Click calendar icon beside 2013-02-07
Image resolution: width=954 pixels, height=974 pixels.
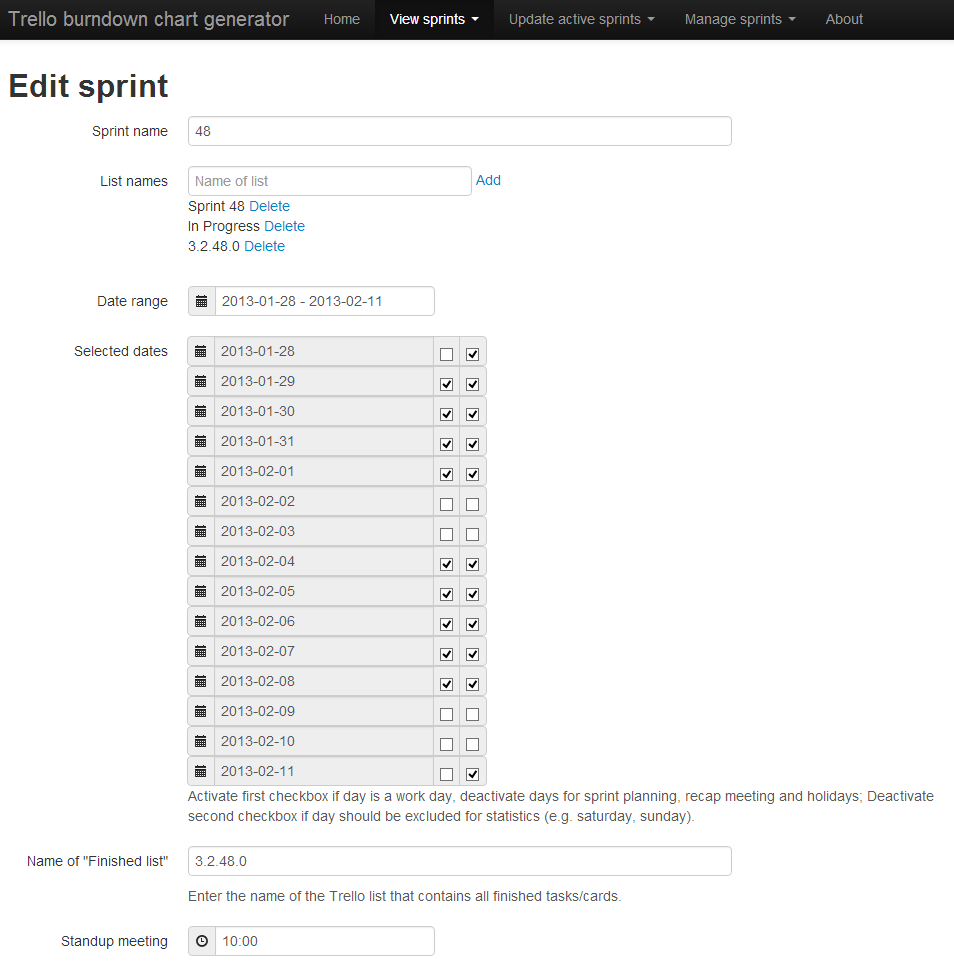(201, 652)
